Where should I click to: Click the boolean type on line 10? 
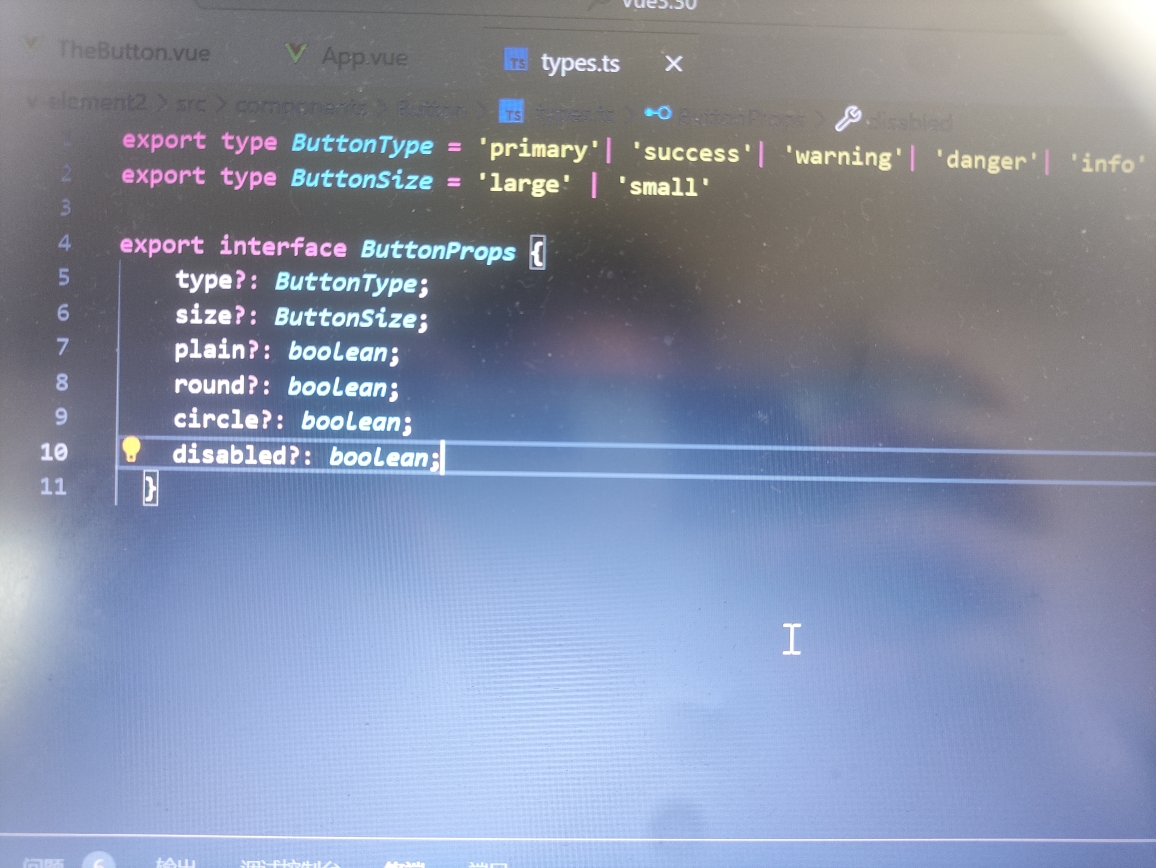pyautogui.click(x=378, y=457)
